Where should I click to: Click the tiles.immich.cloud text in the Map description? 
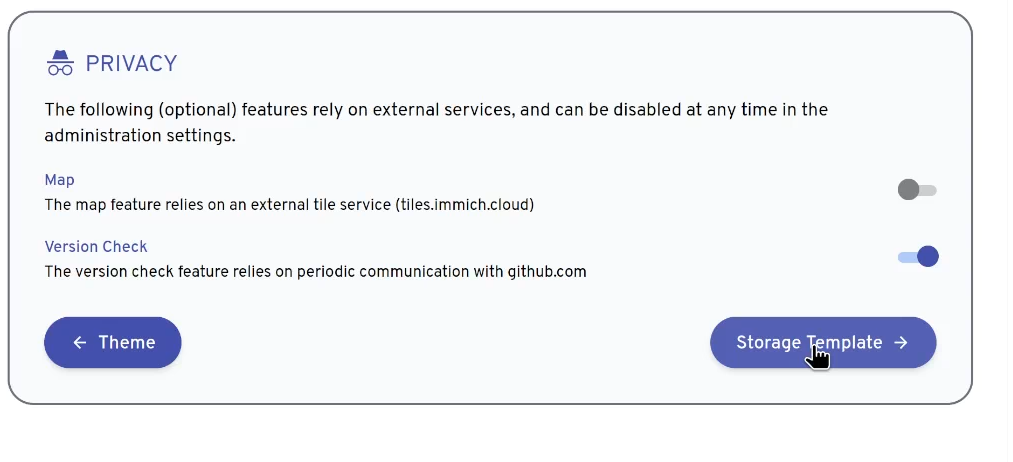pyautogui.click(x=465, y=205)
